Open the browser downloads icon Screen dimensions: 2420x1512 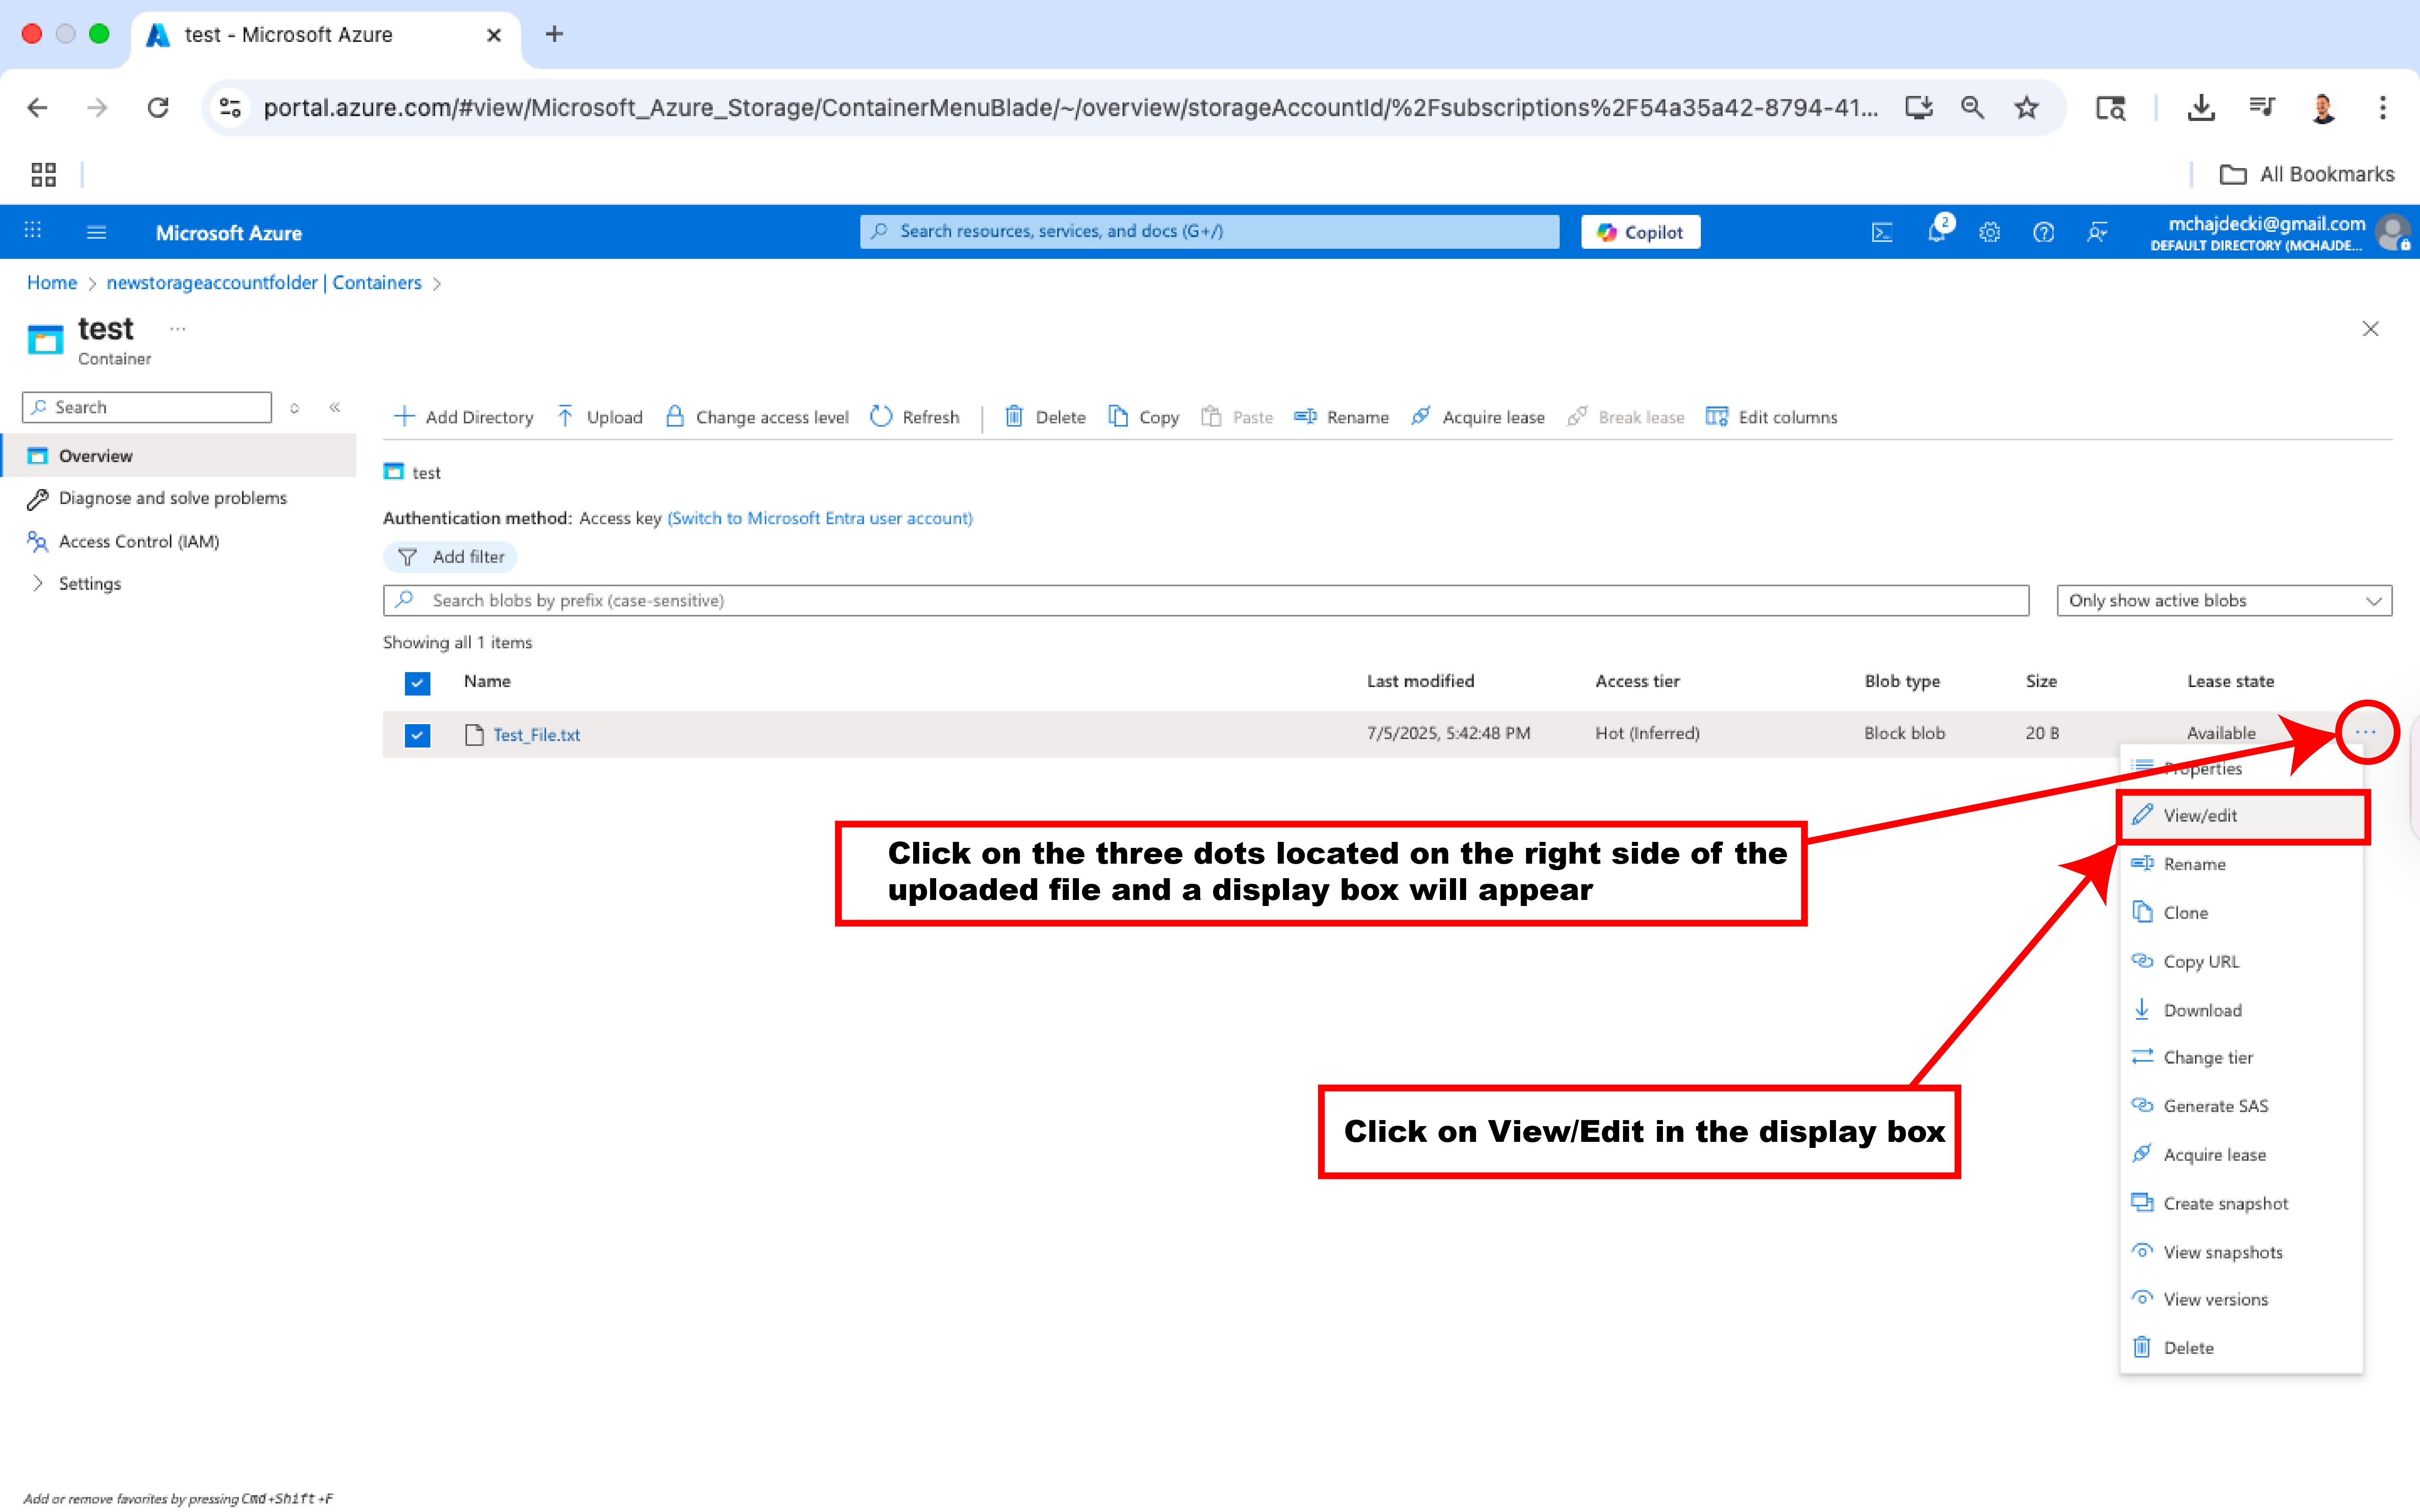pyautogui.click(x=2201, y=108)
